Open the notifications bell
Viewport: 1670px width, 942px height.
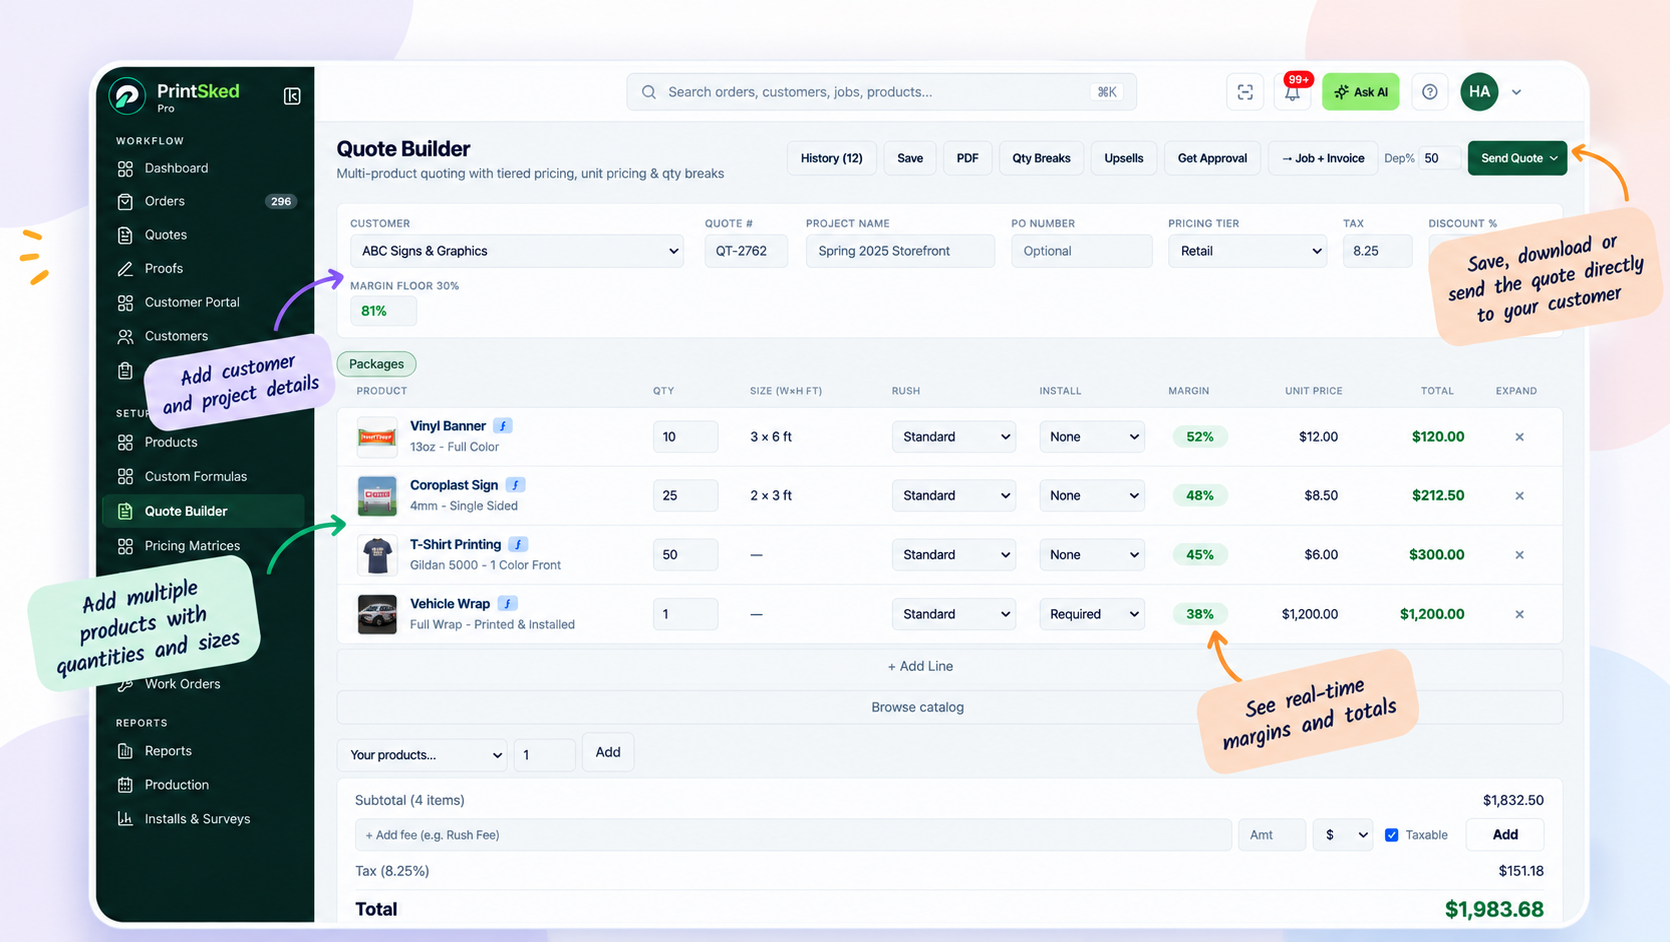(x=1292, y=92)
